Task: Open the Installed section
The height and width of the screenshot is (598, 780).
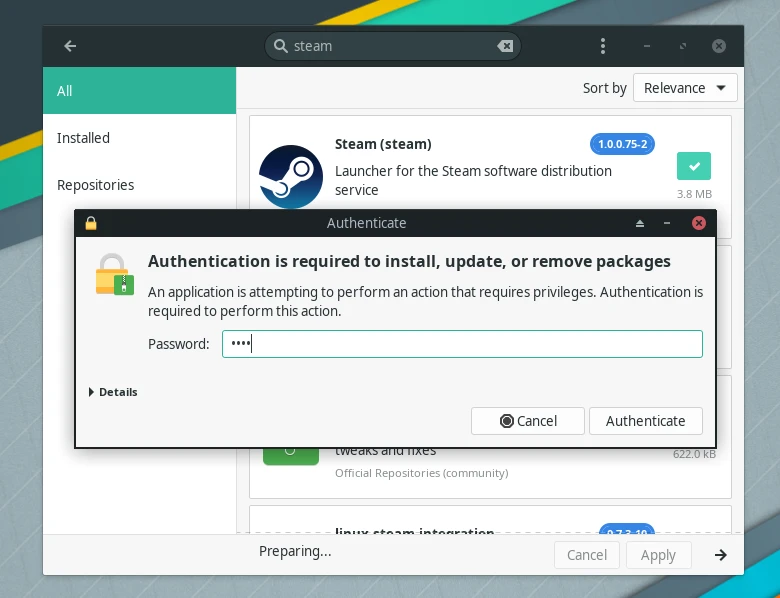Action: tap(139, 138)
